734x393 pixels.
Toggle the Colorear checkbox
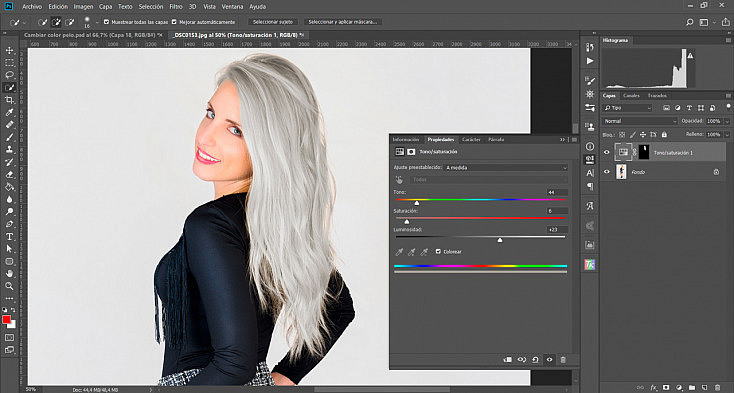(438, 252)
